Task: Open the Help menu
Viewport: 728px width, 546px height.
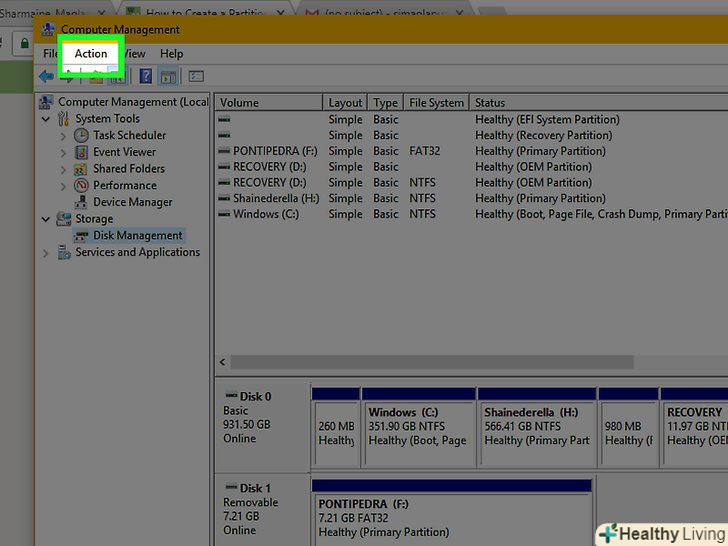Action: coord(171,54)
